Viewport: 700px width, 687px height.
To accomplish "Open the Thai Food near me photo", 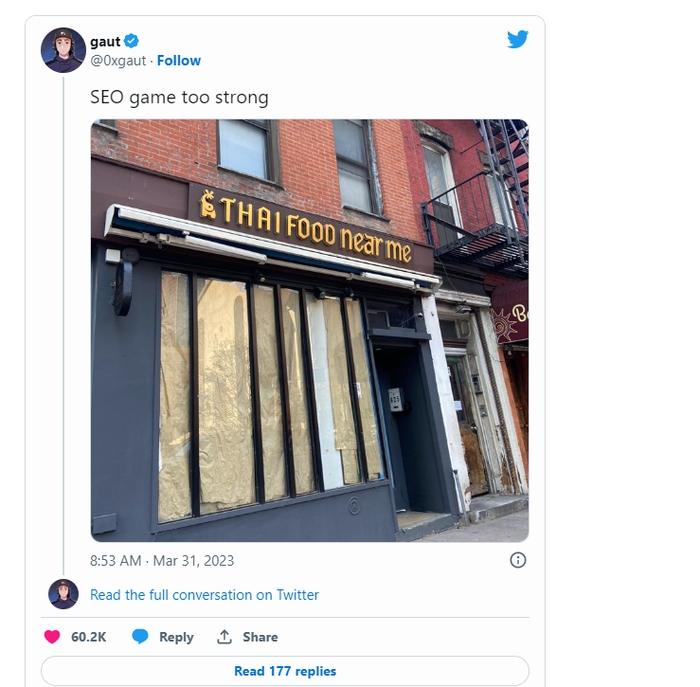I will 310,330.
